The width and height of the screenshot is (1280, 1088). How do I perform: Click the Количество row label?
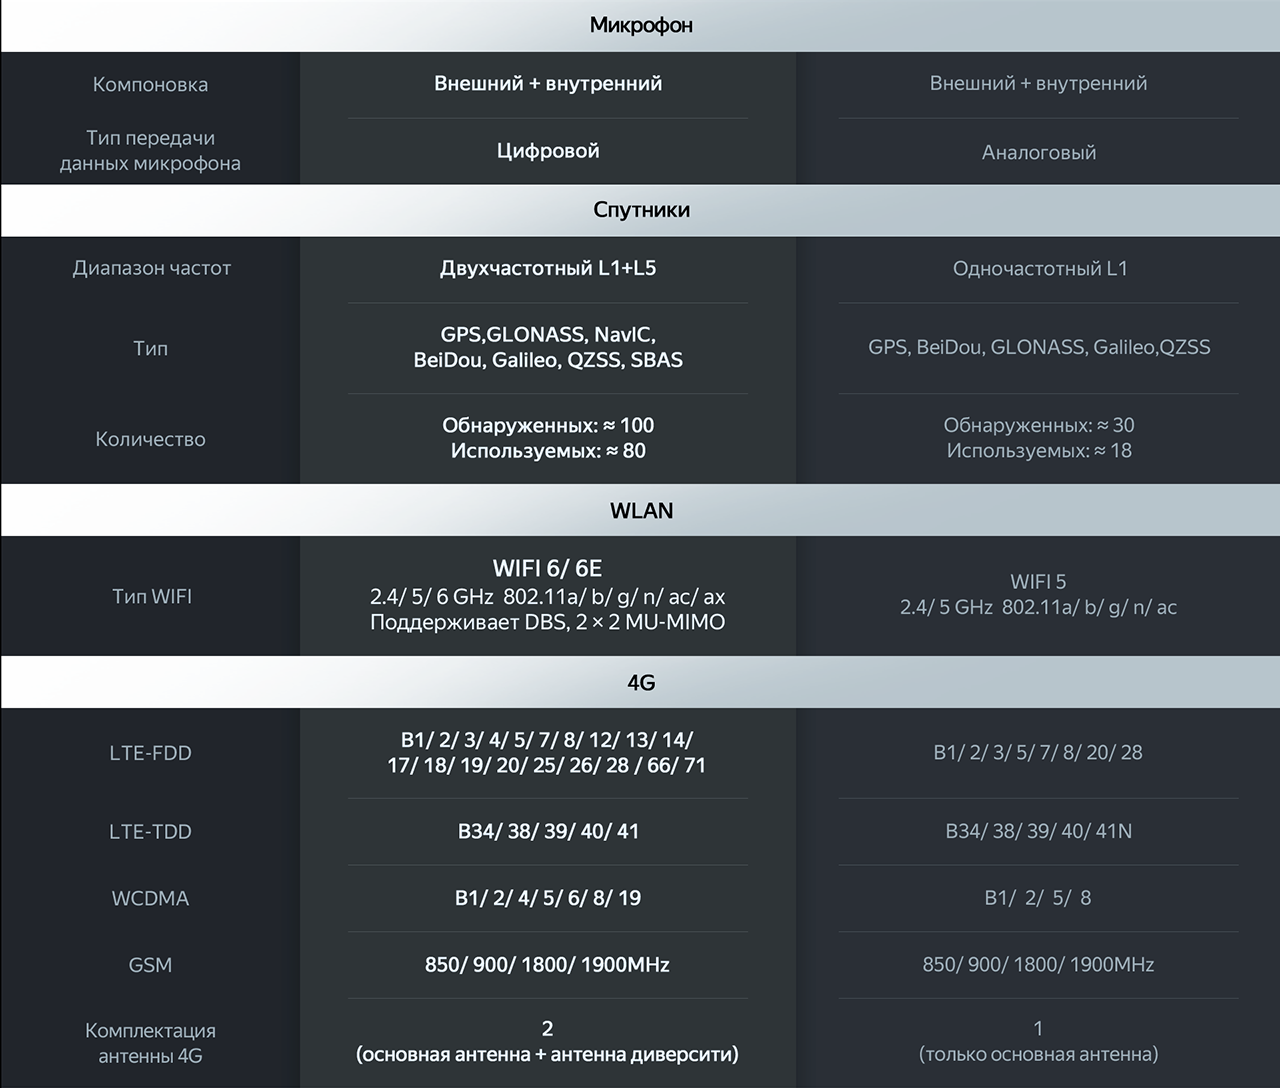(x=150, y=439)
